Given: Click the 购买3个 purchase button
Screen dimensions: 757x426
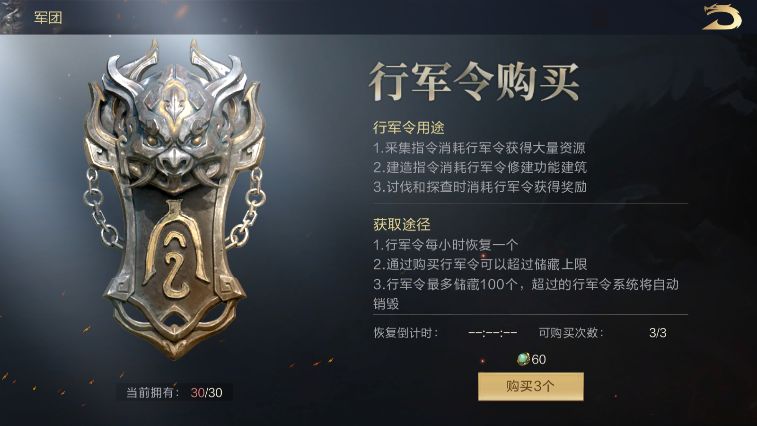Looking at the screenshot, I should tap(531, 386).
